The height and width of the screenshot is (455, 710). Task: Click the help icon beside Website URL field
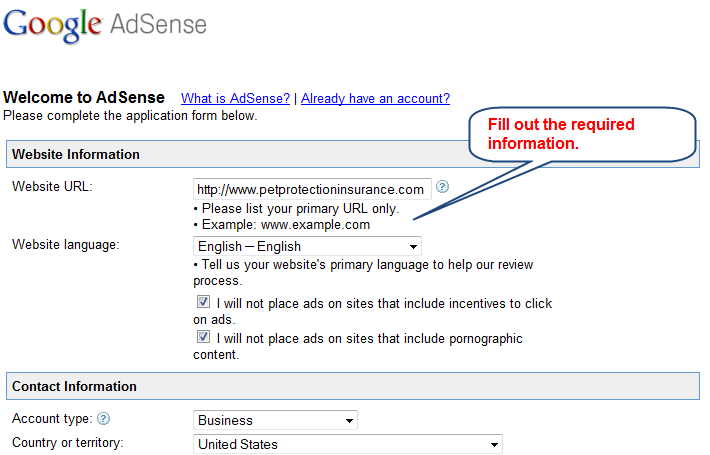click(x=442, y=187)
